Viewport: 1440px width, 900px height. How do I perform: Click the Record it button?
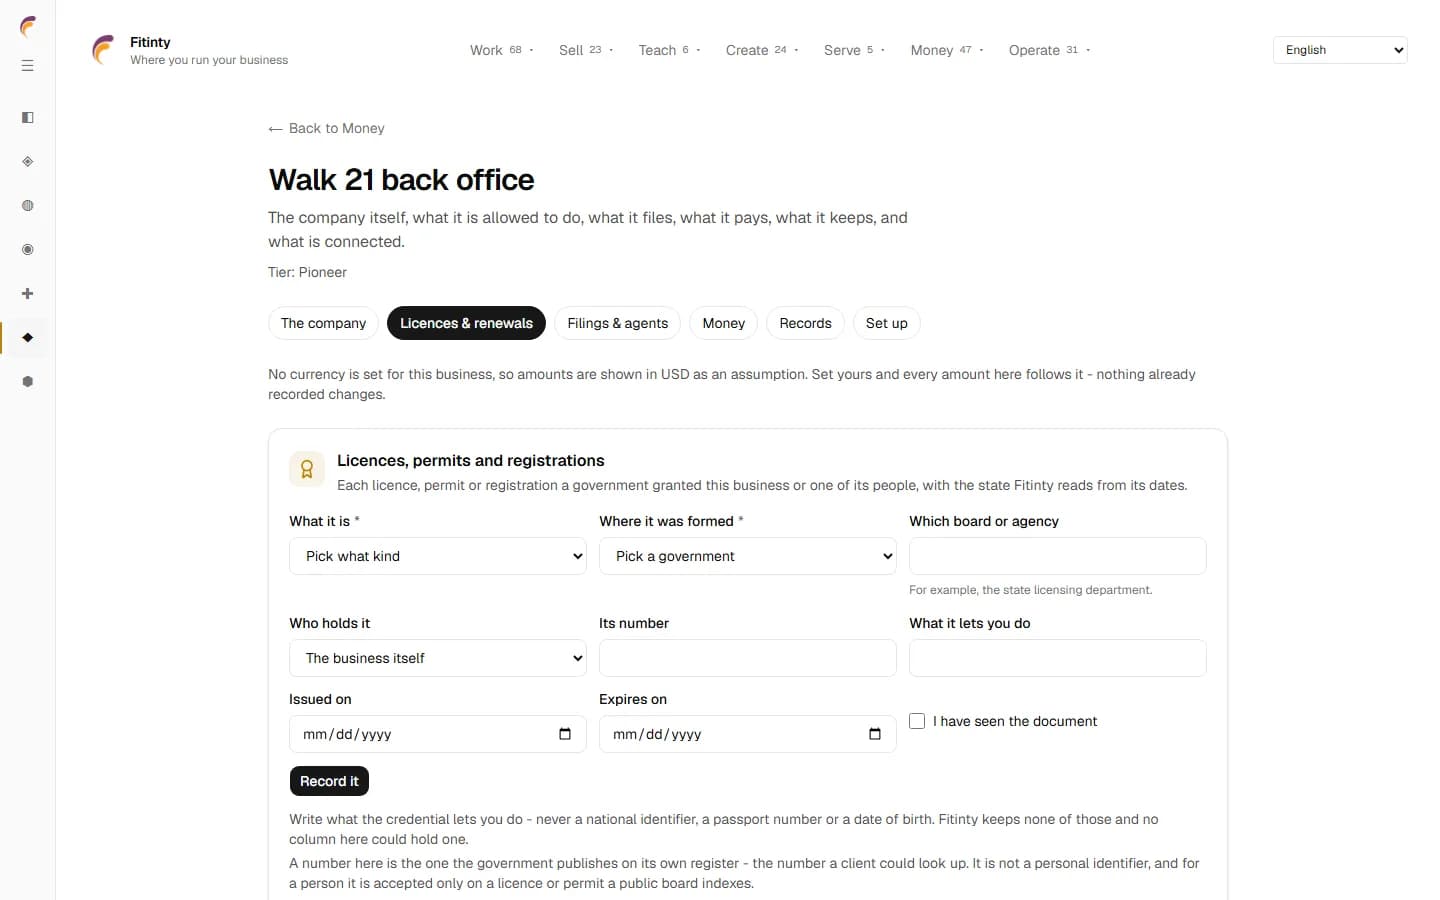click(x=329, y=781)
